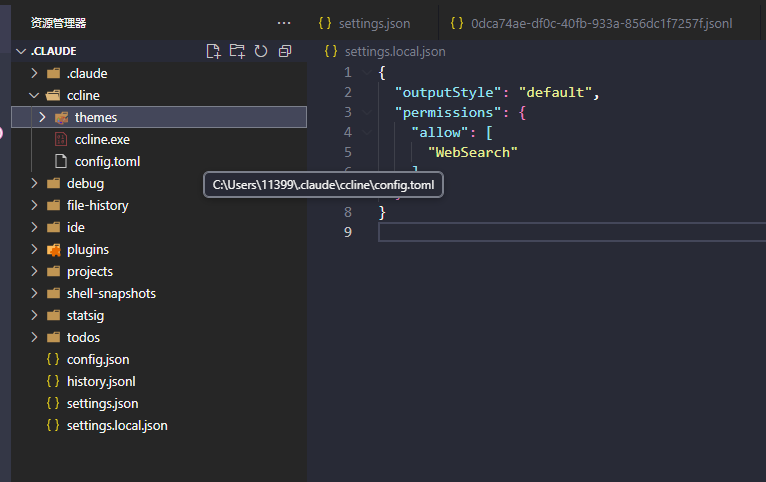Click the "allow" key on line 4
The image size is (766, 482).
(x=440, y=133)
